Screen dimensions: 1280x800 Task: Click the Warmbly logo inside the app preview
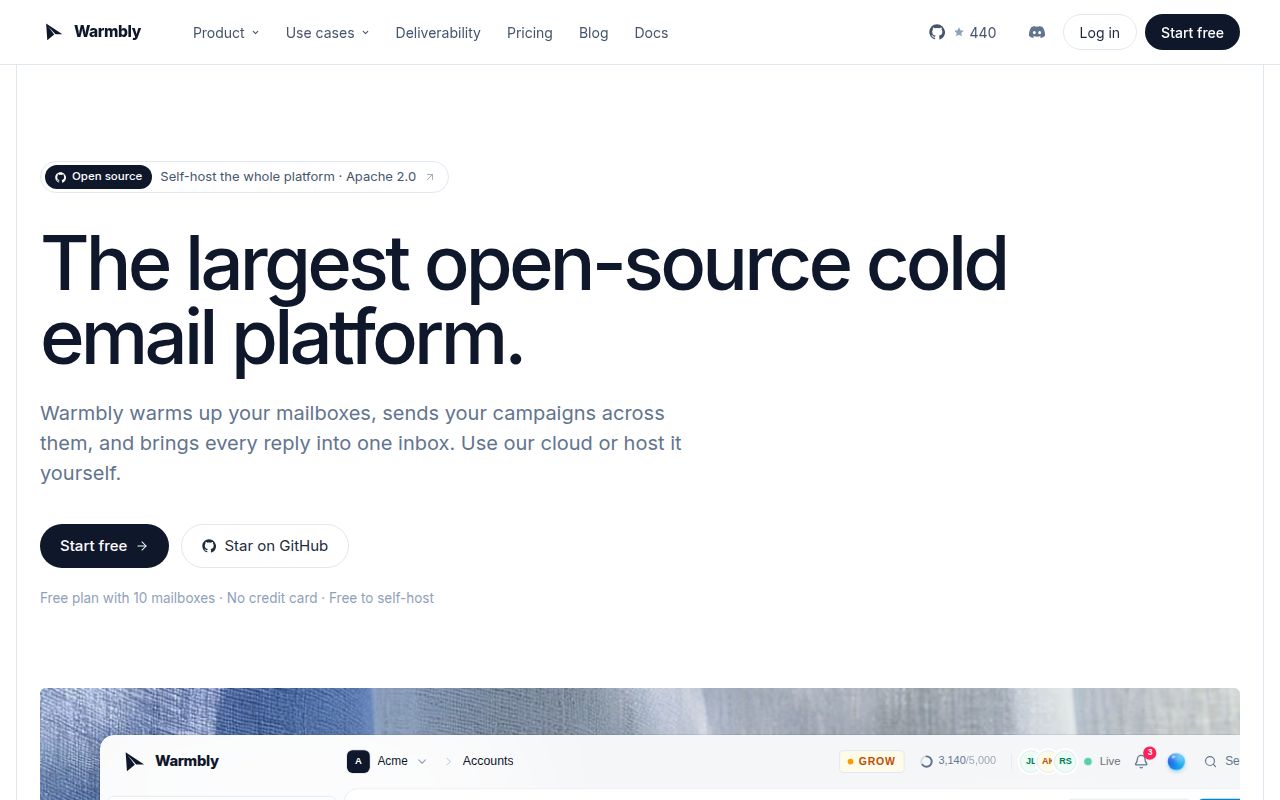(x=172, y=761)
